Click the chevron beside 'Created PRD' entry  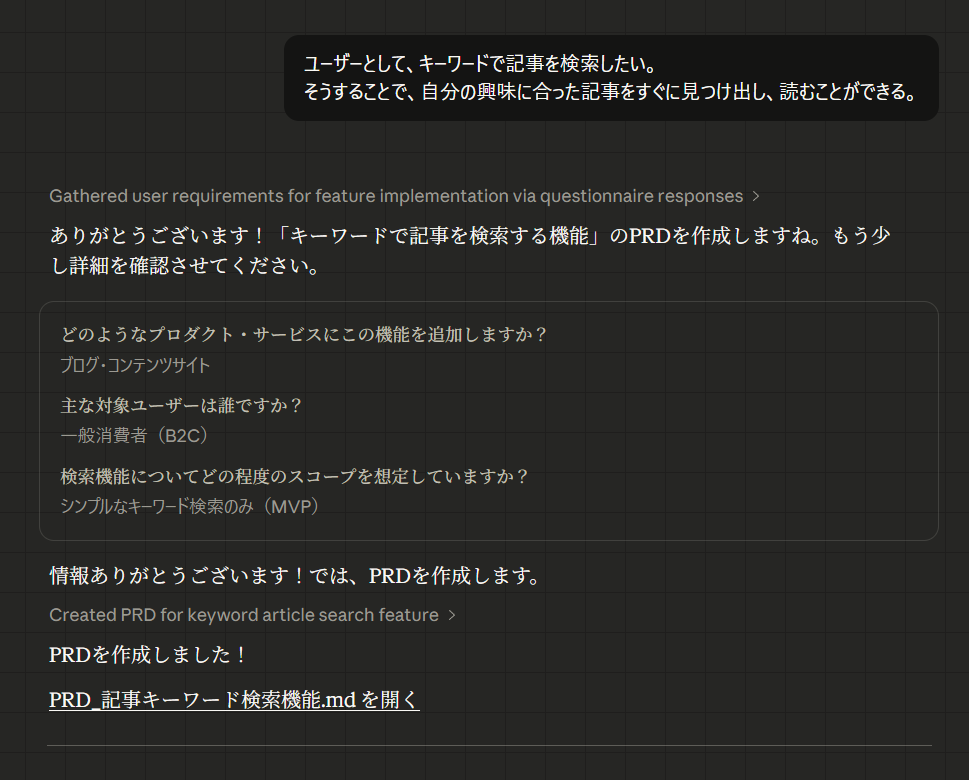click(x=451, y=615)
